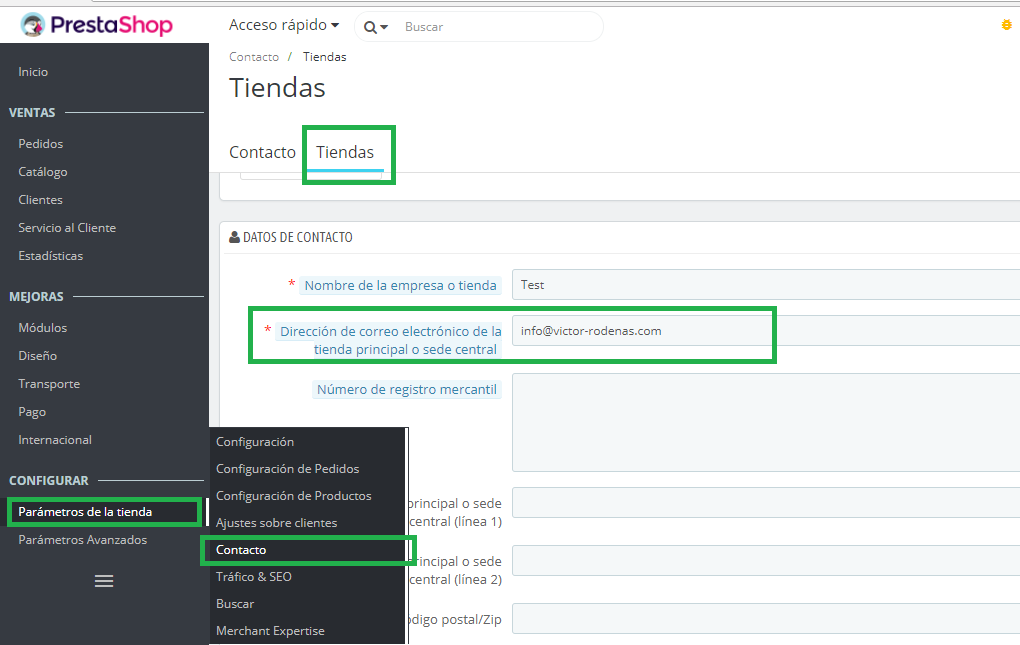Click the store email address field
The image size is (1020, 645).
[x=640, y=331]
